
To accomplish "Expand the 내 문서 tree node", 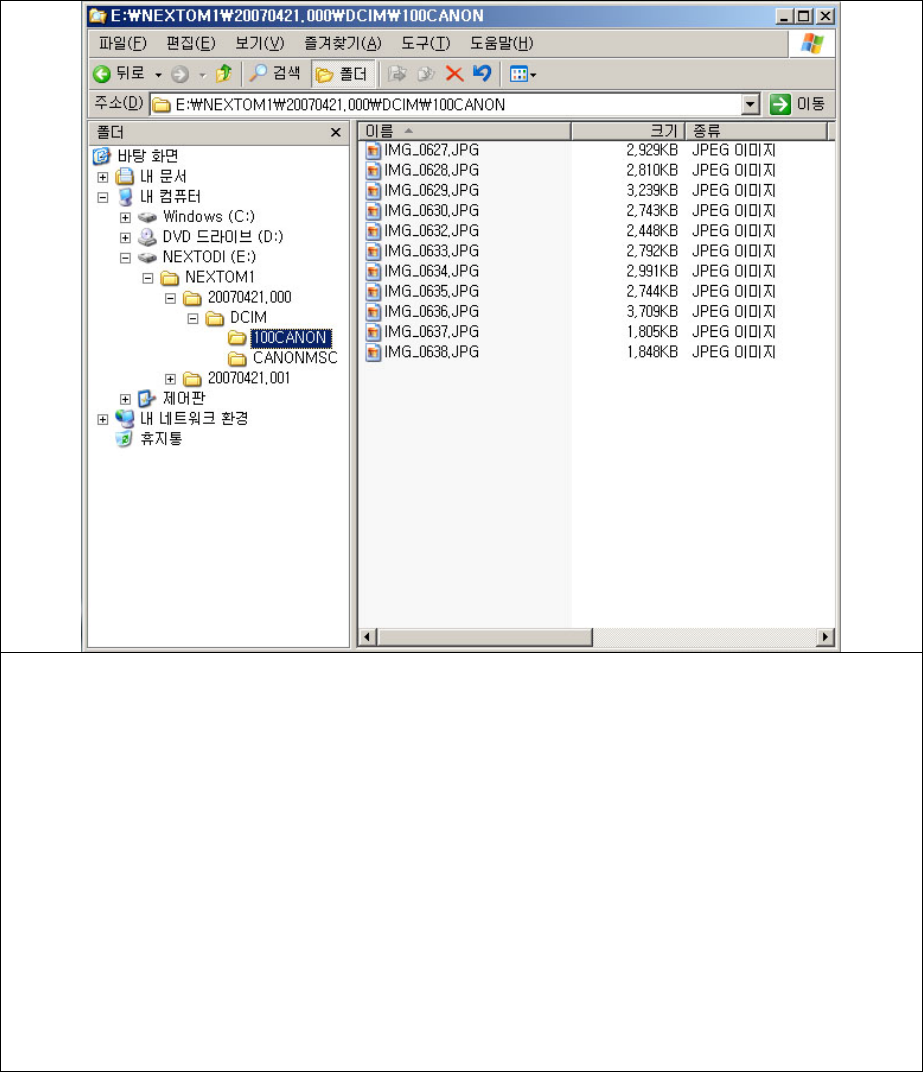I will pyautogui.click(x=103, y=177).
